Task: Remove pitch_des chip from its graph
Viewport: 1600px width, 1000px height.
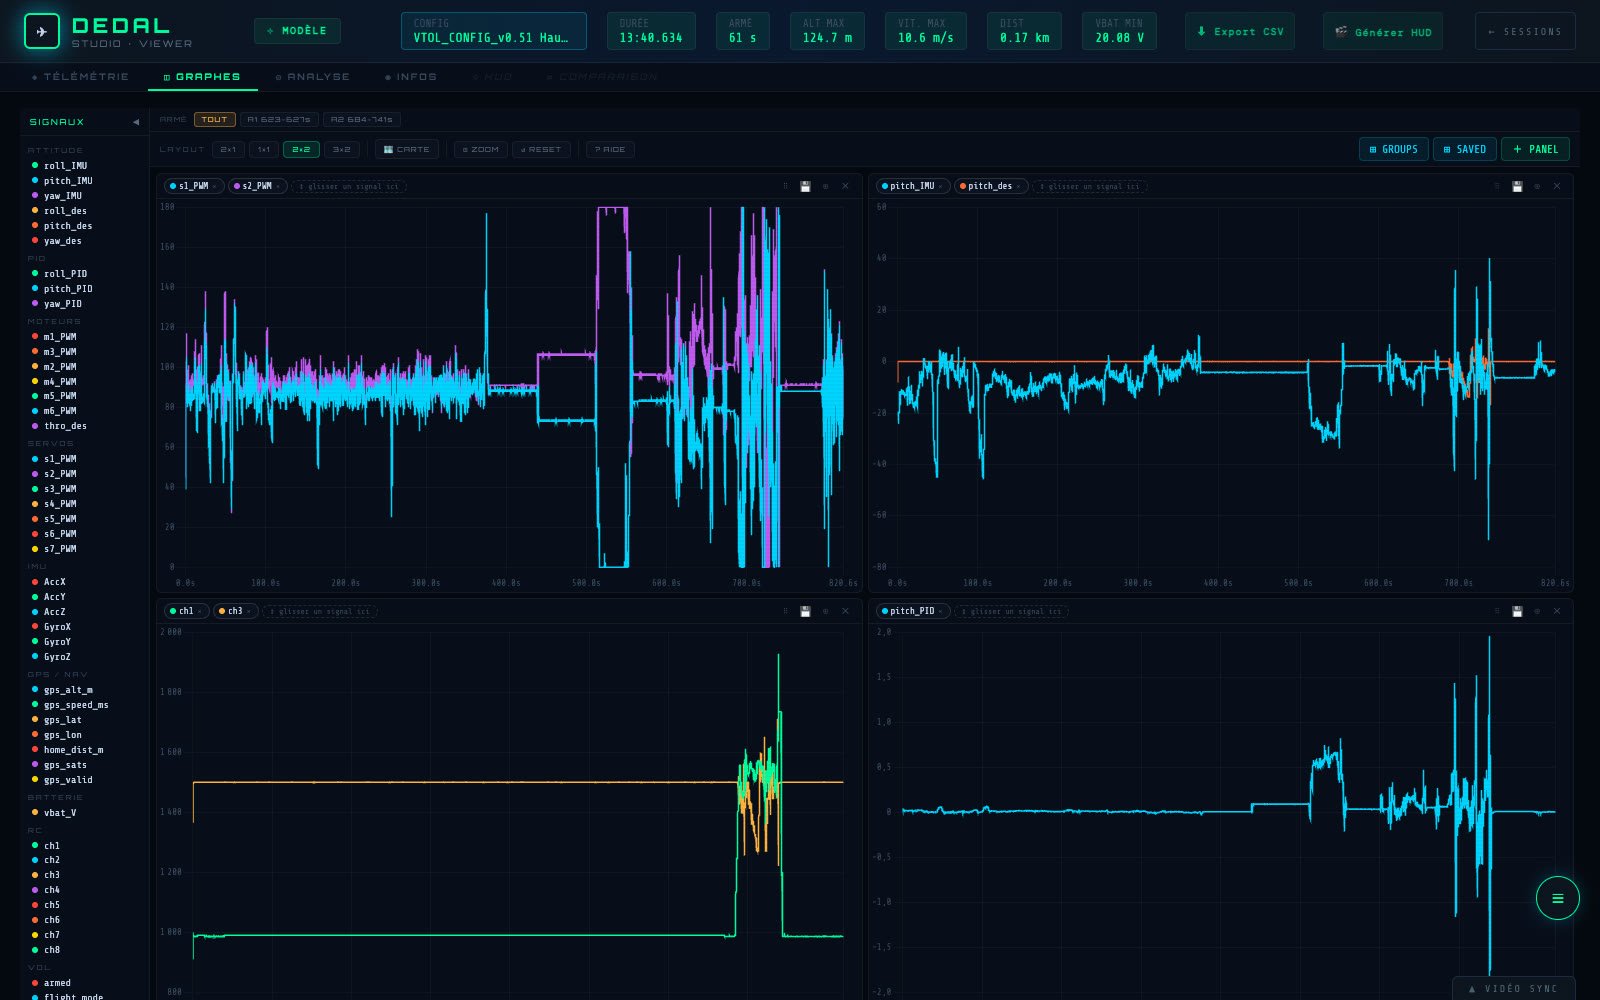Action: [x=1018, y=186]
